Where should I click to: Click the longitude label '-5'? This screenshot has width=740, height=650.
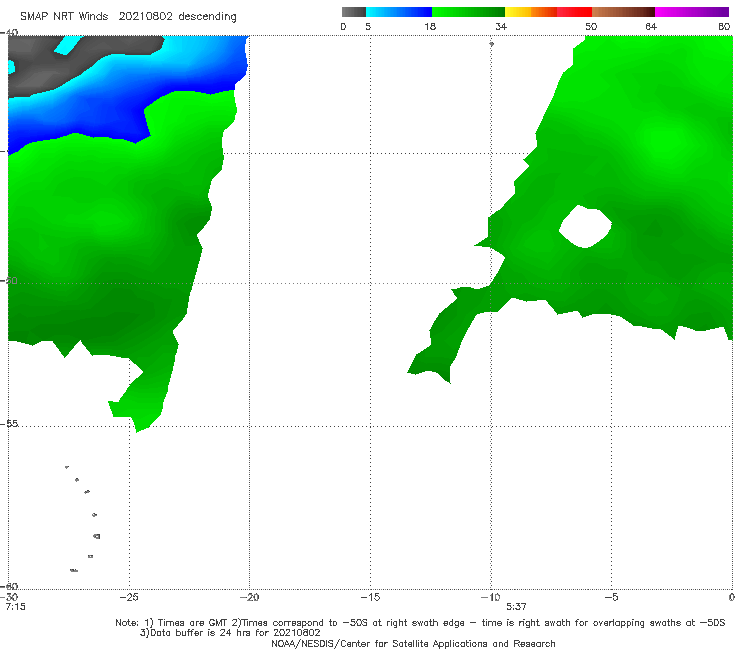[611, 597]
